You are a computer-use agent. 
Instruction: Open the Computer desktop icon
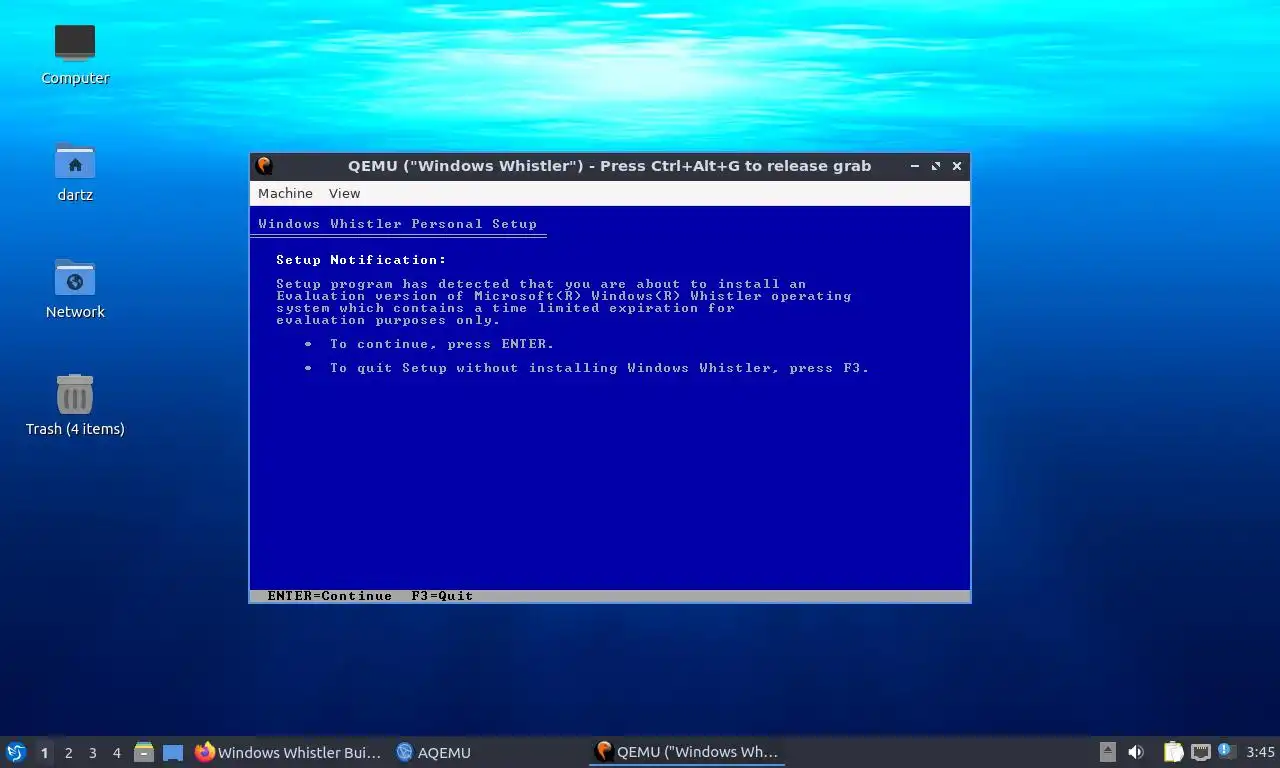pos(75,54)
